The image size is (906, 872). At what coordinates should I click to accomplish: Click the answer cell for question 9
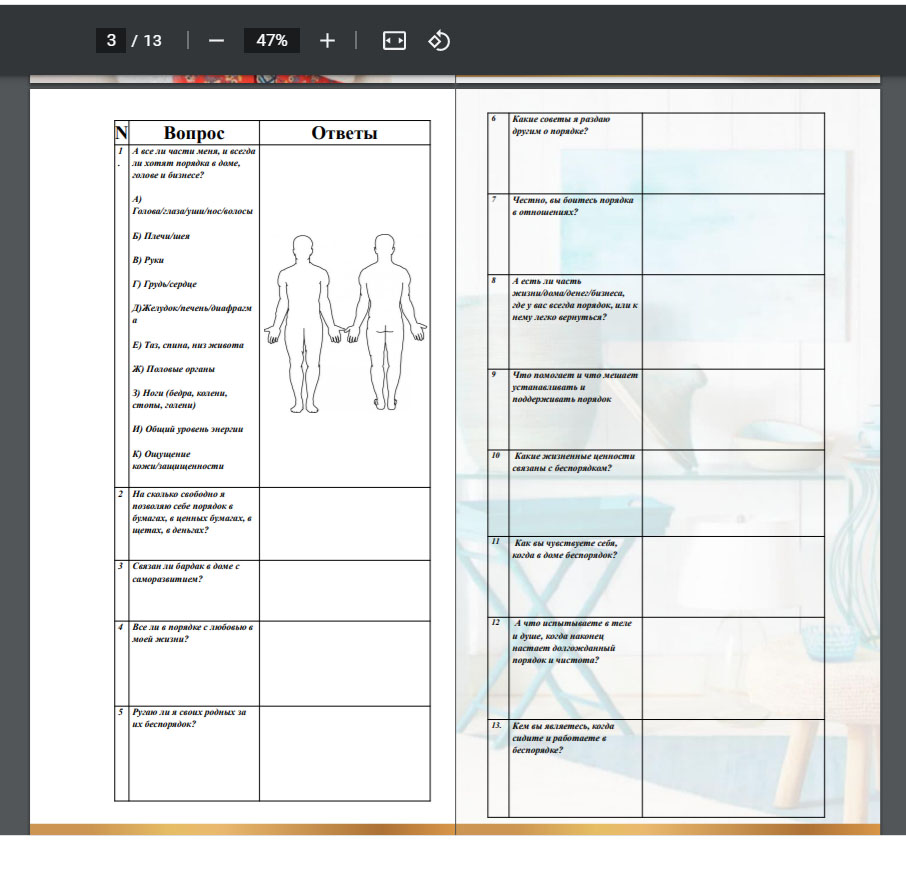point(732,408)
